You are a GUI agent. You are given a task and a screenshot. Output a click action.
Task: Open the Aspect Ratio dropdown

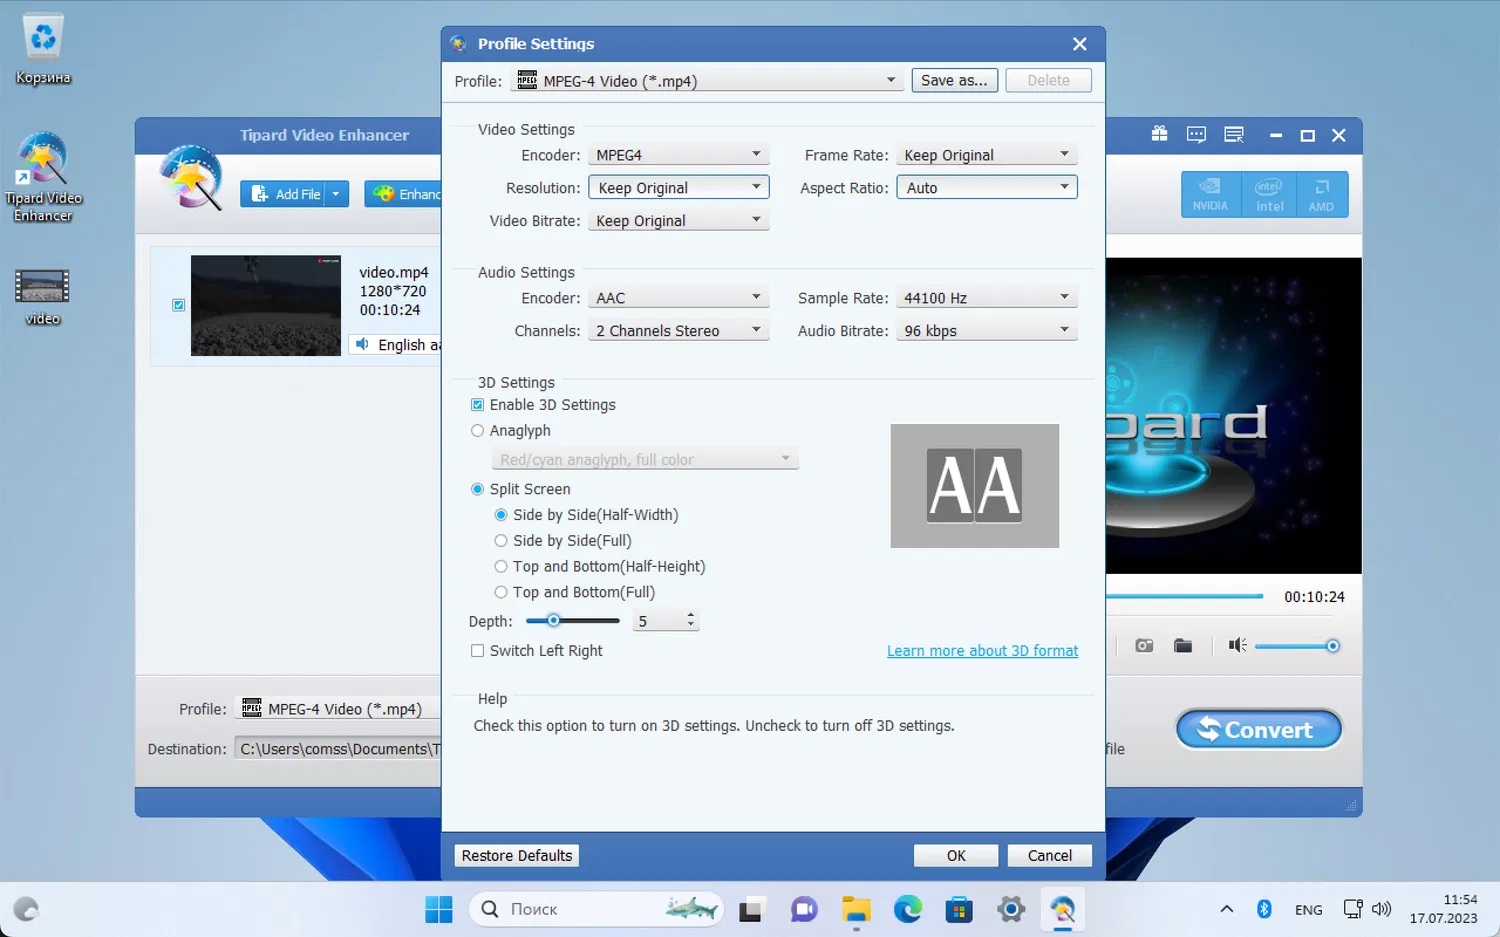point(987,188)
